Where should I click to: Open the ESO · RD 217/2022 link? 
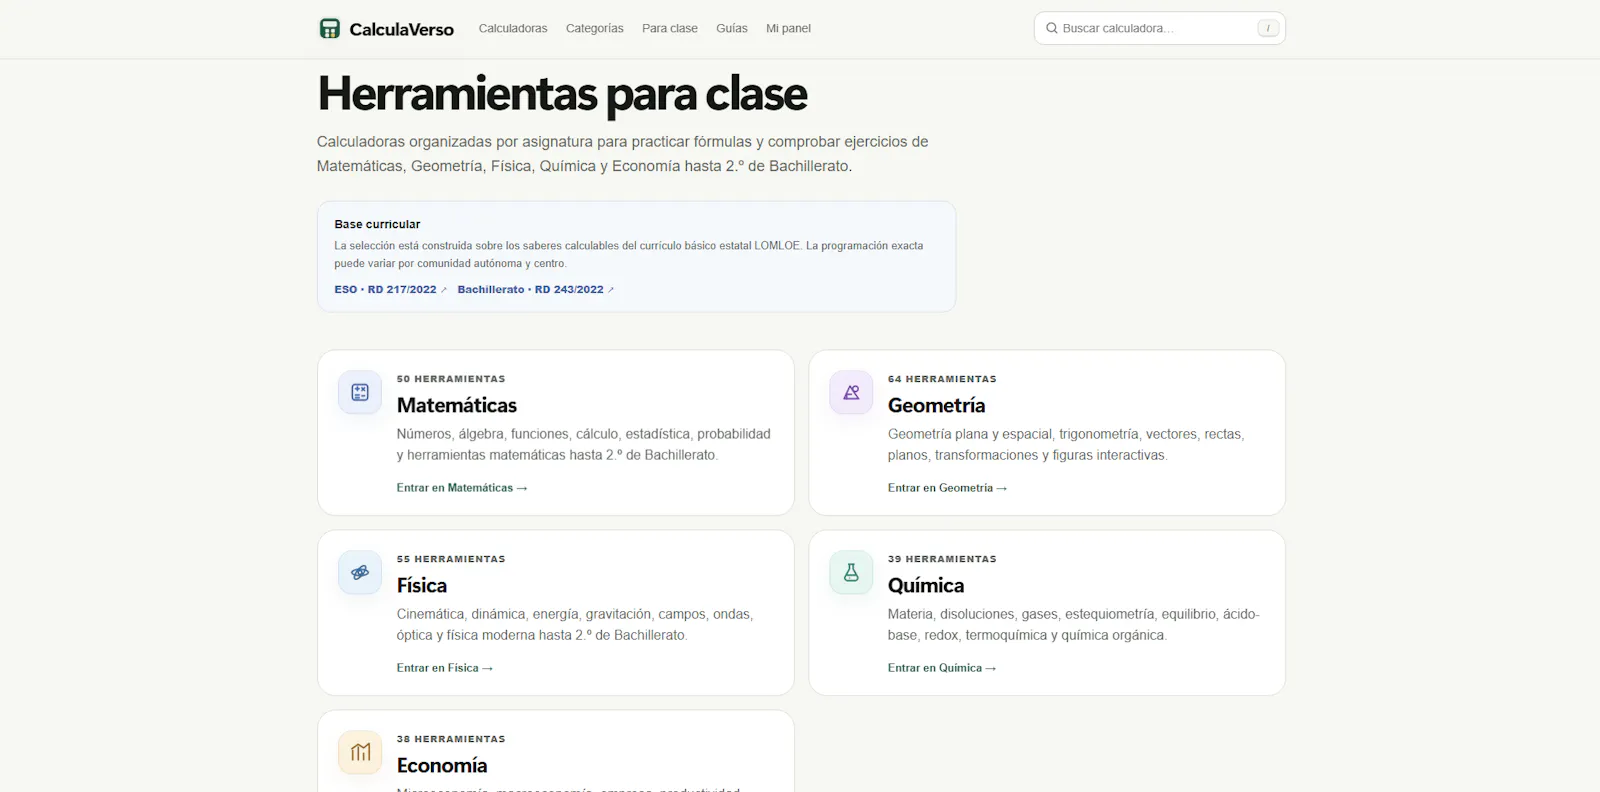pyautogui.click(x=391, y=290)
